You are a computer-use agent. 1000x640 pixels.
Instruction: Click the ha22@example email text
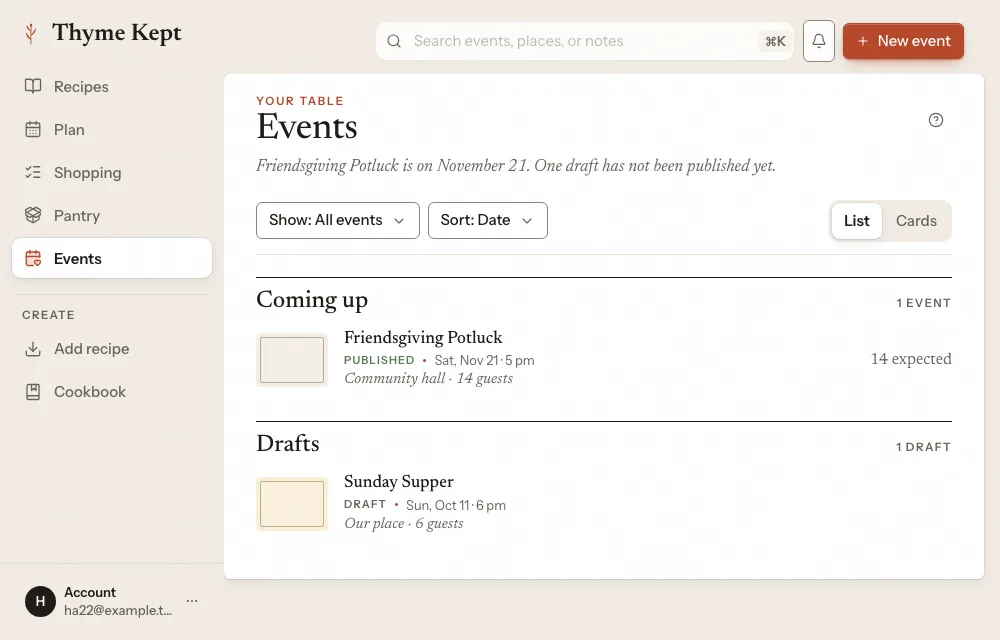tap(118, 611)
